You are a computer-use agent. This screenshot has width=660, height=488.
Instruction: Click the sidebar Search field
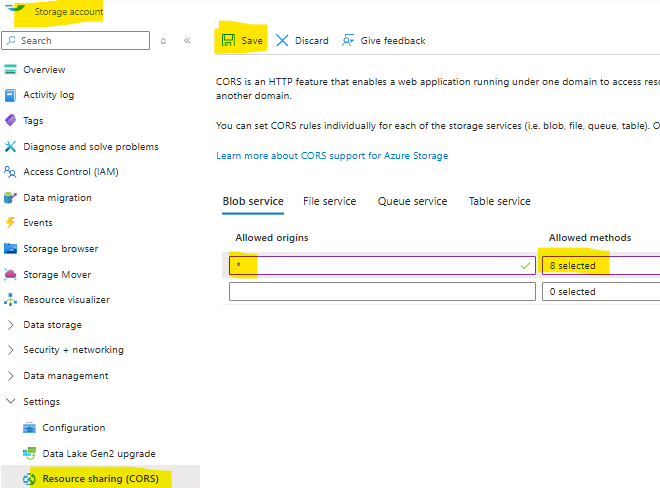(76, 40)
